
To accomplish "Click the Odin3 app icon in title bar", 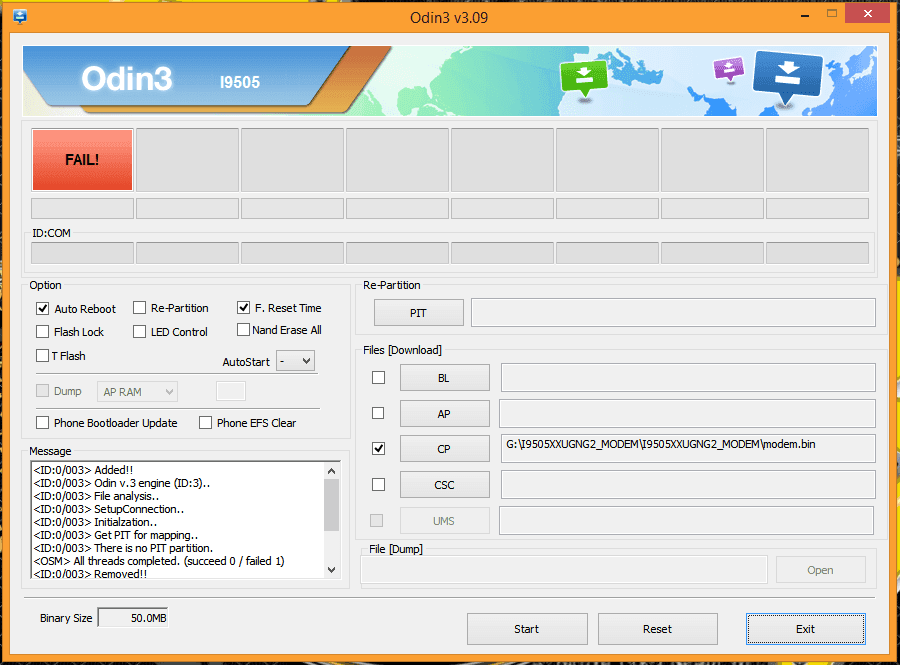I will click(x=20, y=17).
